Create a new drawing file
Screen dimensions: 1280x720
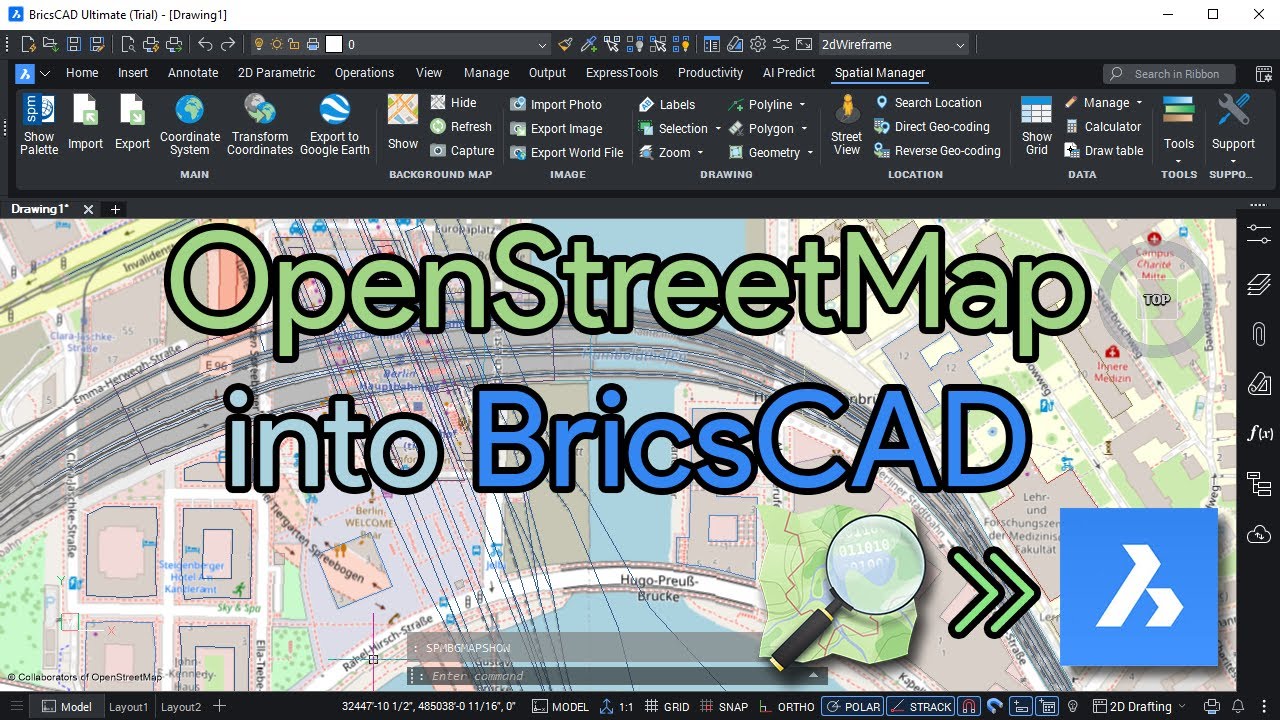pyautogui.click(x=29, y=44)
